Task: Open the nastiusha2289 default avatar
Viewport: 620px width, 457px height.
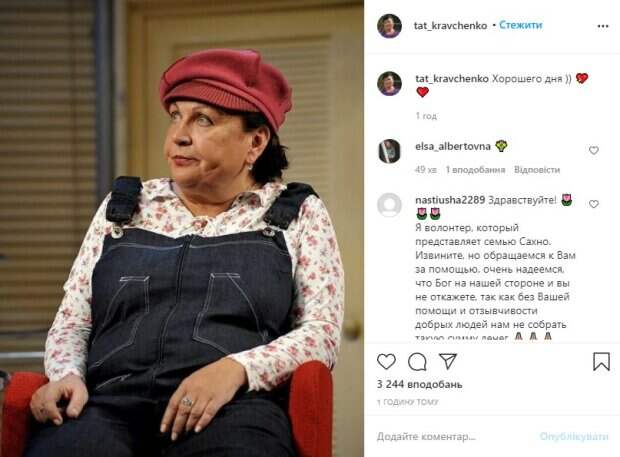Action: (389, 205)
